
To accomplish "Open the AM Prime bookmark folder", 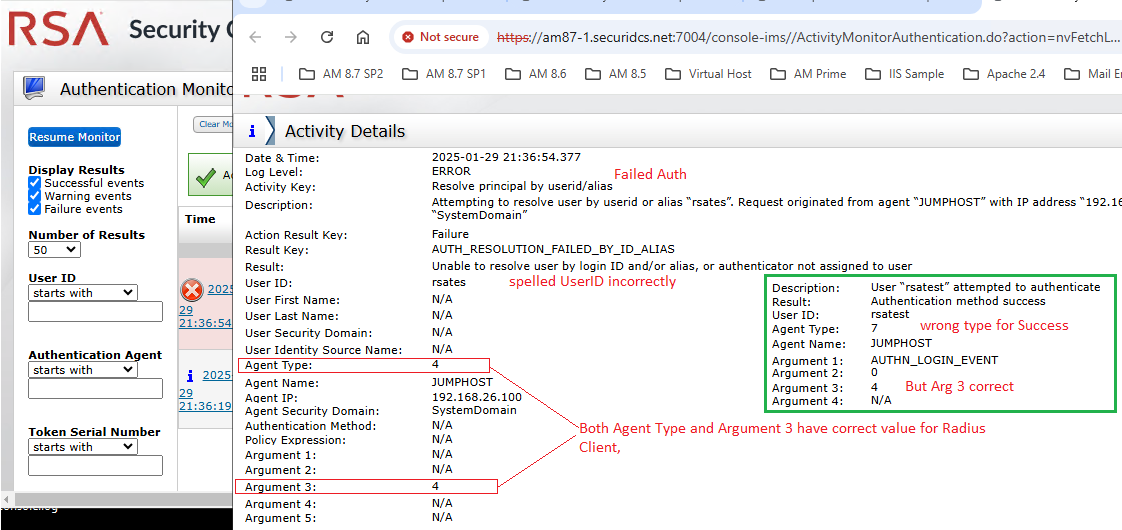I will (808, 74).
